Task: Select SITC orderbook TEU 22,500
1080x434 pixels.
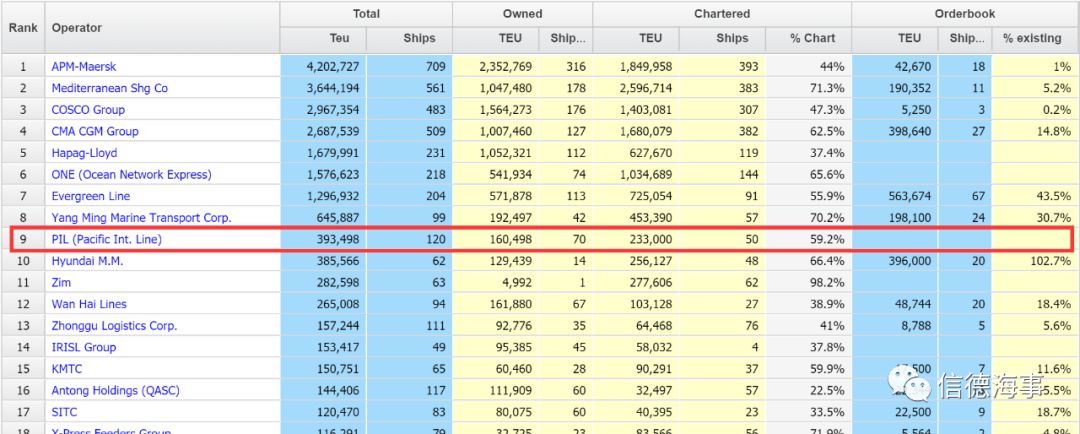Action: click(913, 412)
